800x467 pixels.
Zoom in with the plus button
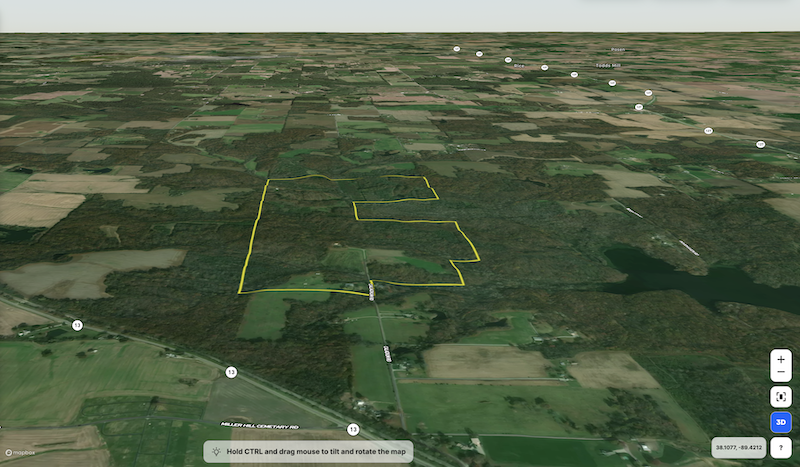coord(781,358)
